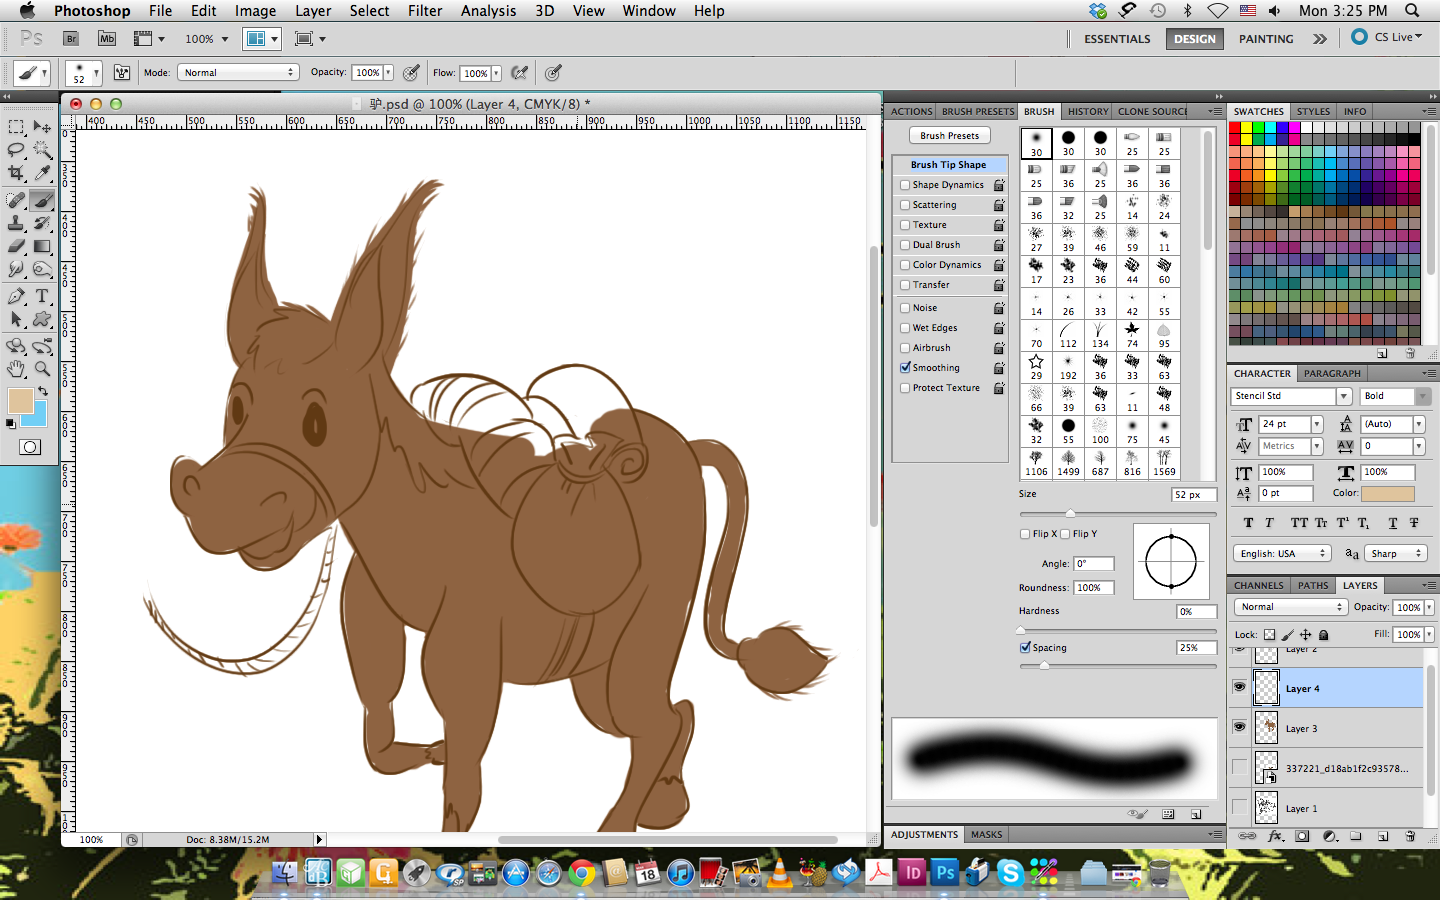
Task: Toggle the Brush panel from options bar
Action: tap(122, 73)
